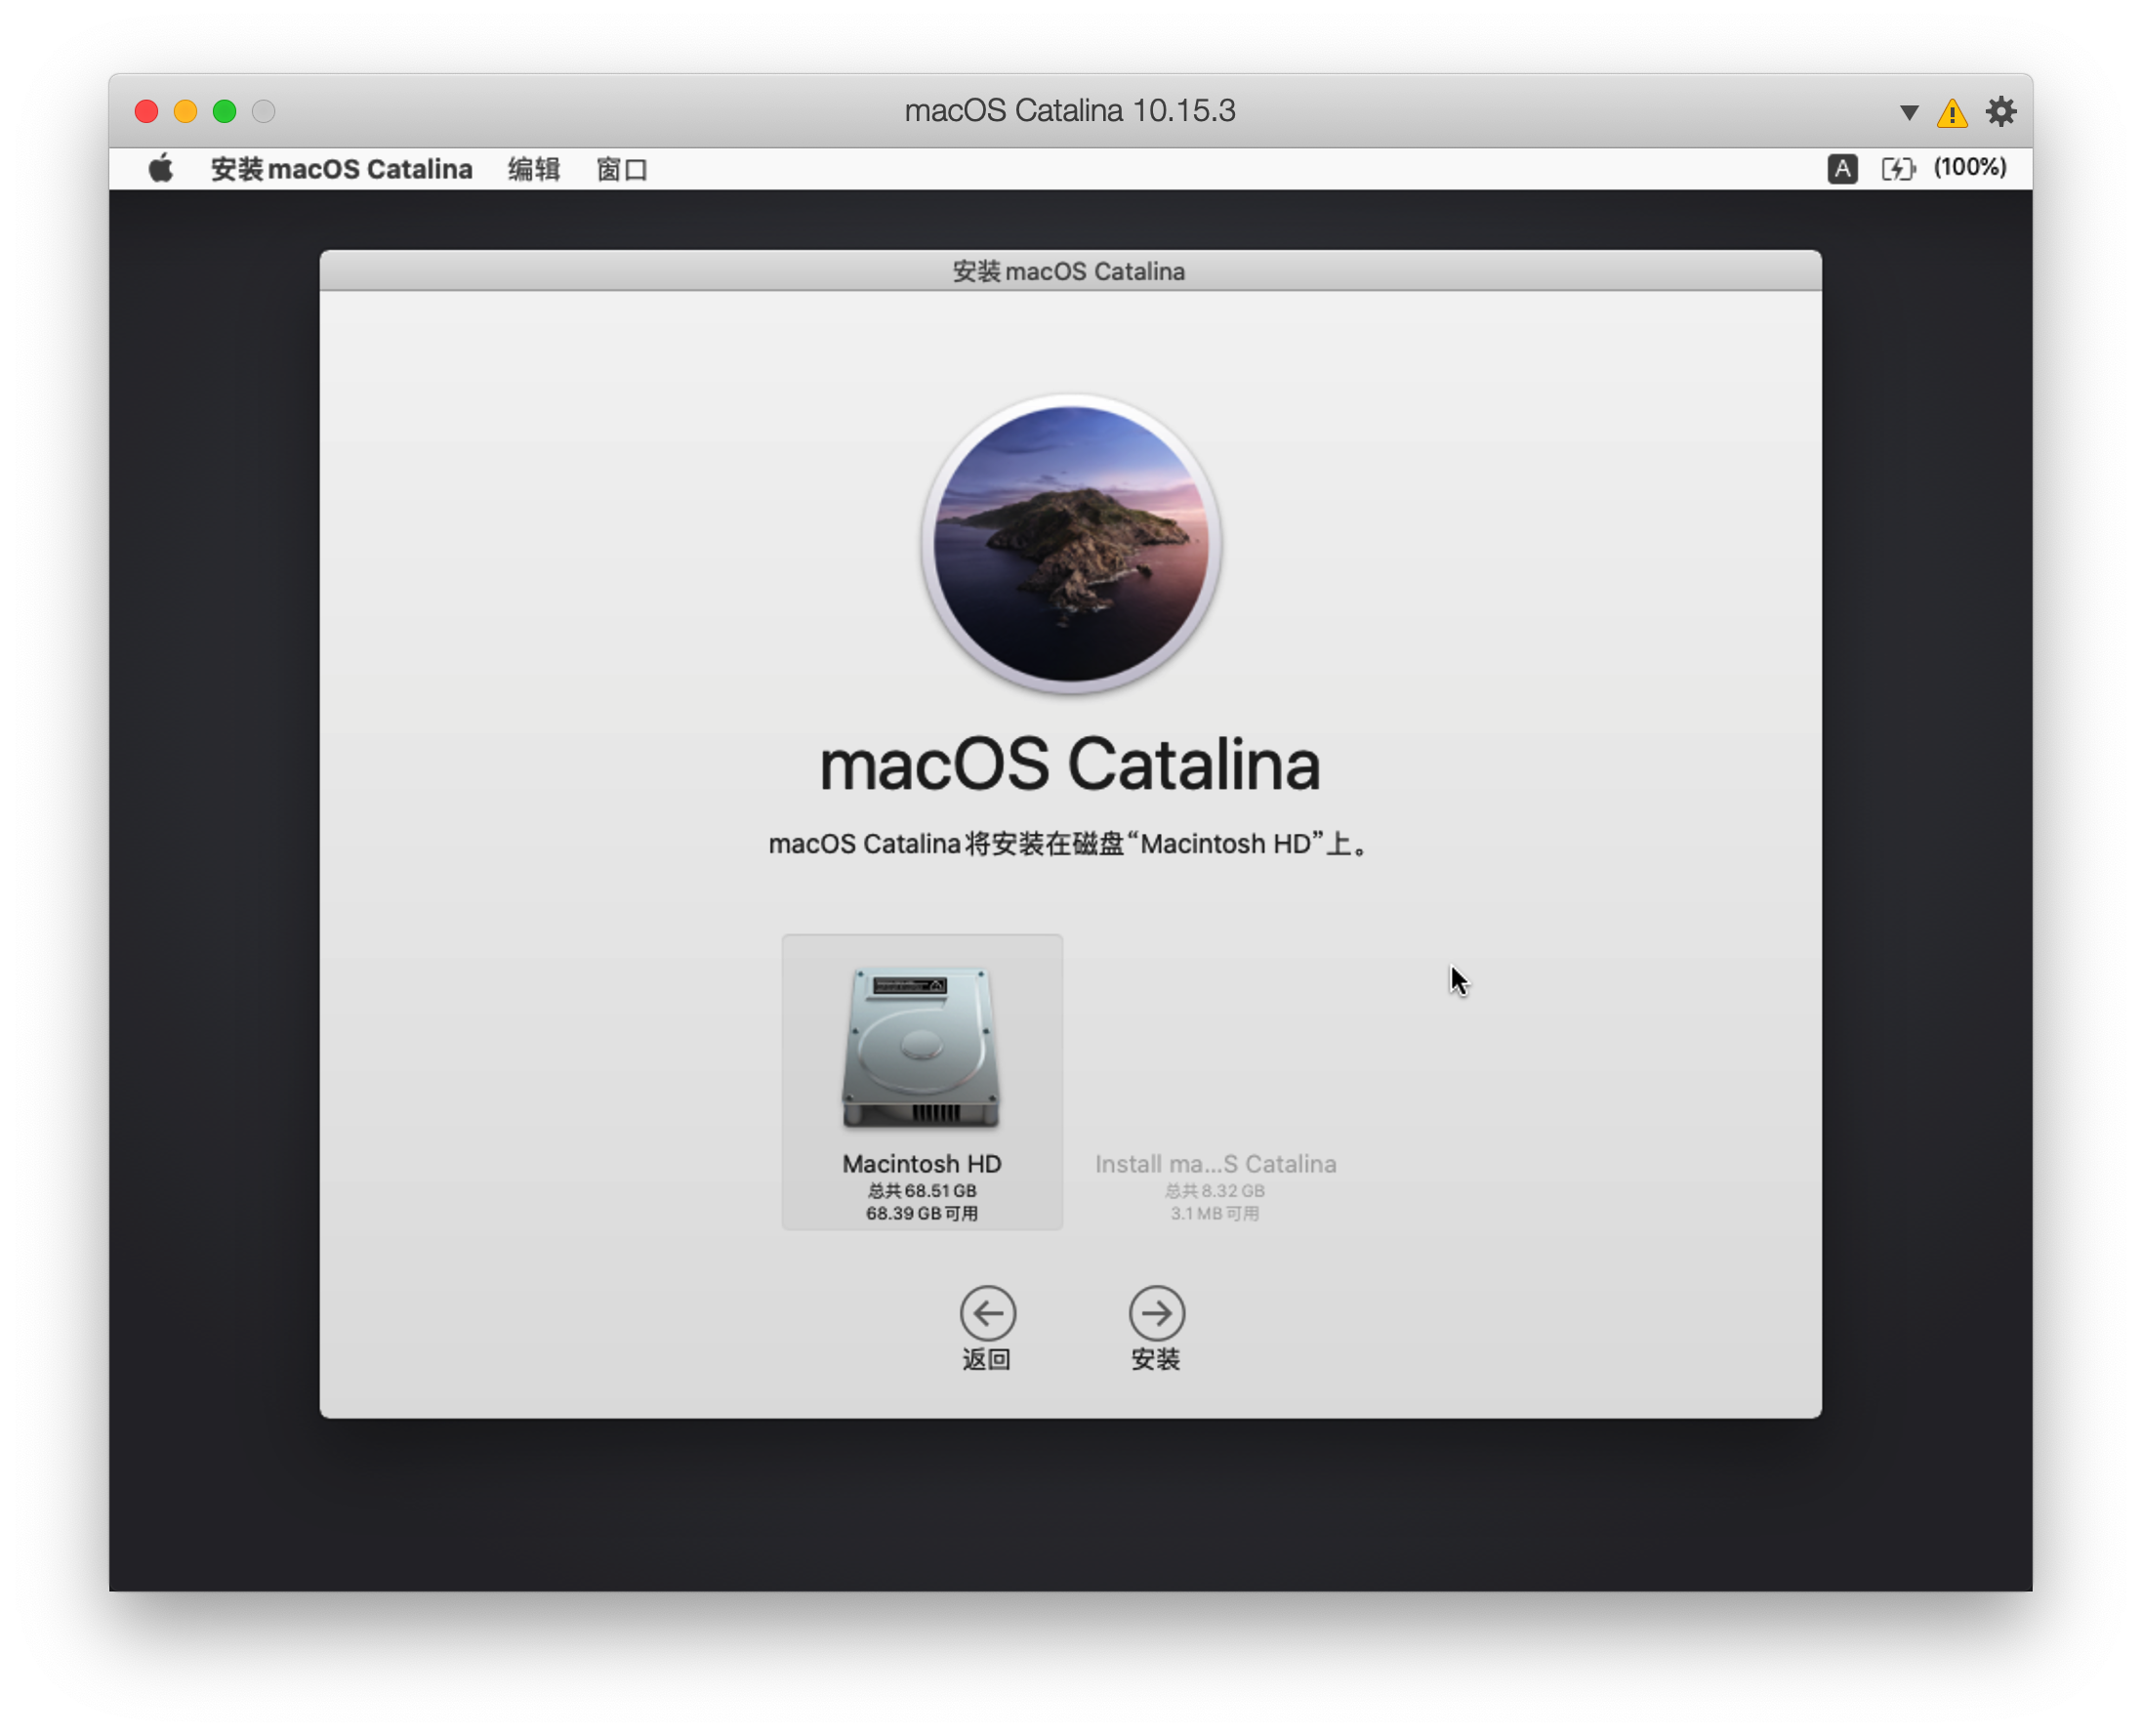The width and height of the screenshot is (2142, 1736).
Task: Click the installer window title bar text
Action: tap(1068, 271)
